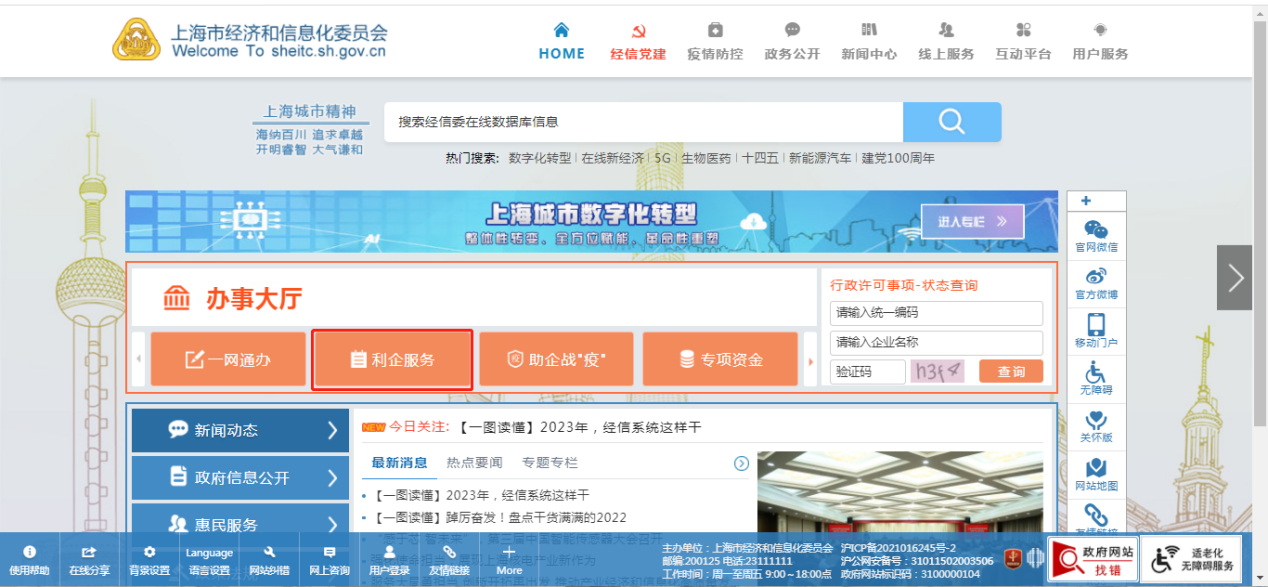Select the 无障碍 accessibility wheelchair icon

coord(1096,378)
